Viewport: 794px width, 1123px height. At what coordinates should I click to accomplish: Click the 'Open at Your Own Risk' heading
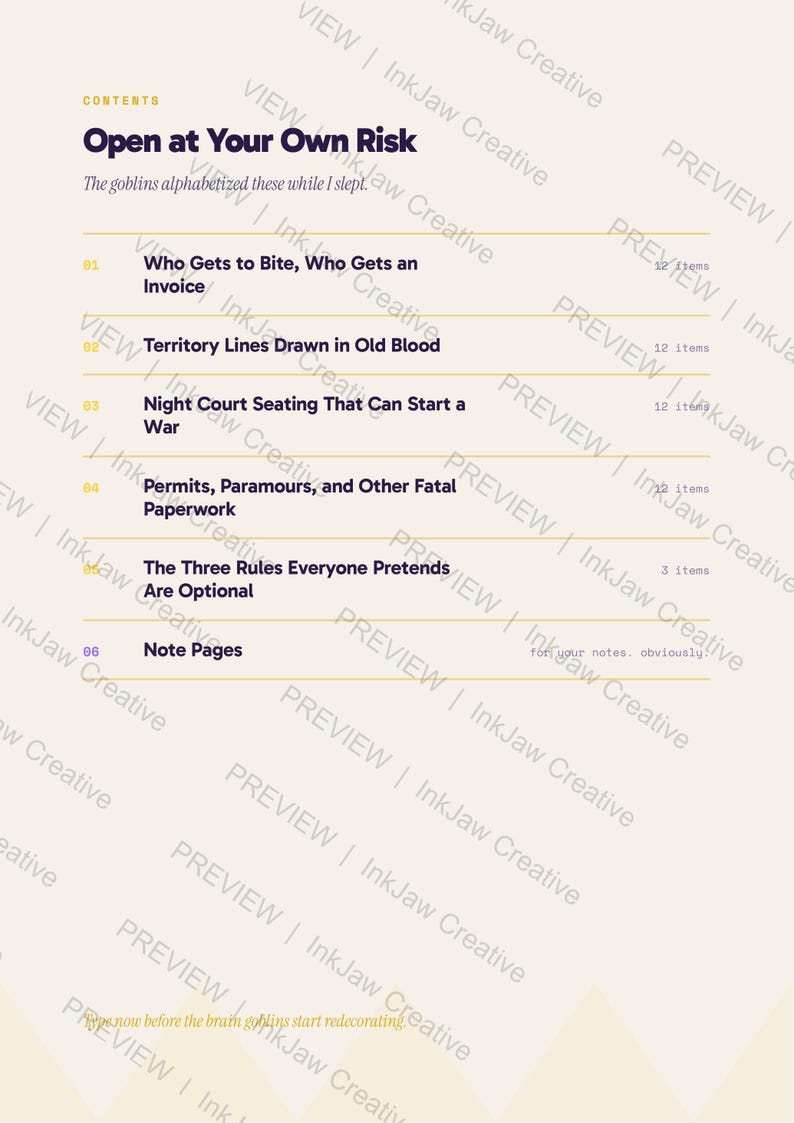250,140
